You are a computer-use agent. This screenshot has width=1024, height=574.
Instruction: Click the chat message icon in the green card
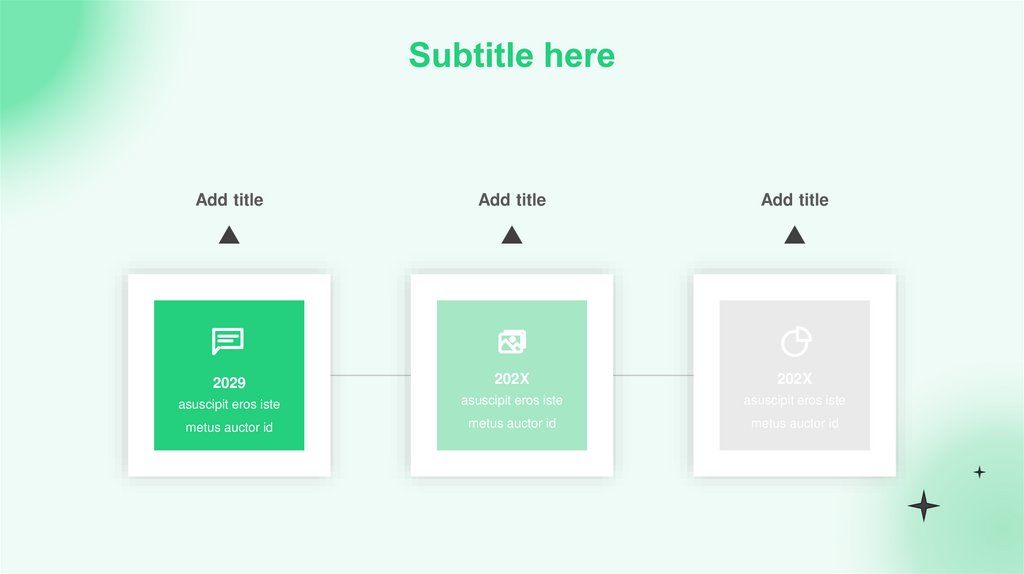click(x=228, y=342)
